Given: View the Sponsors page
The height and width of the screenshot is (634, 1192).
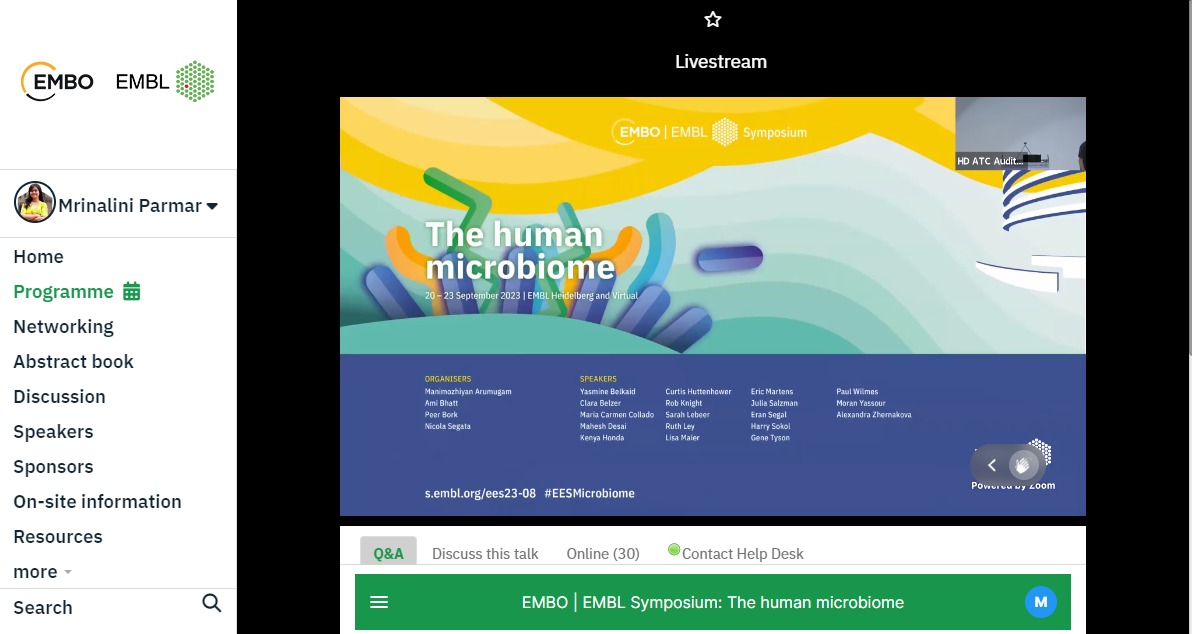Looking at the screenshot, I should [53, 467].
